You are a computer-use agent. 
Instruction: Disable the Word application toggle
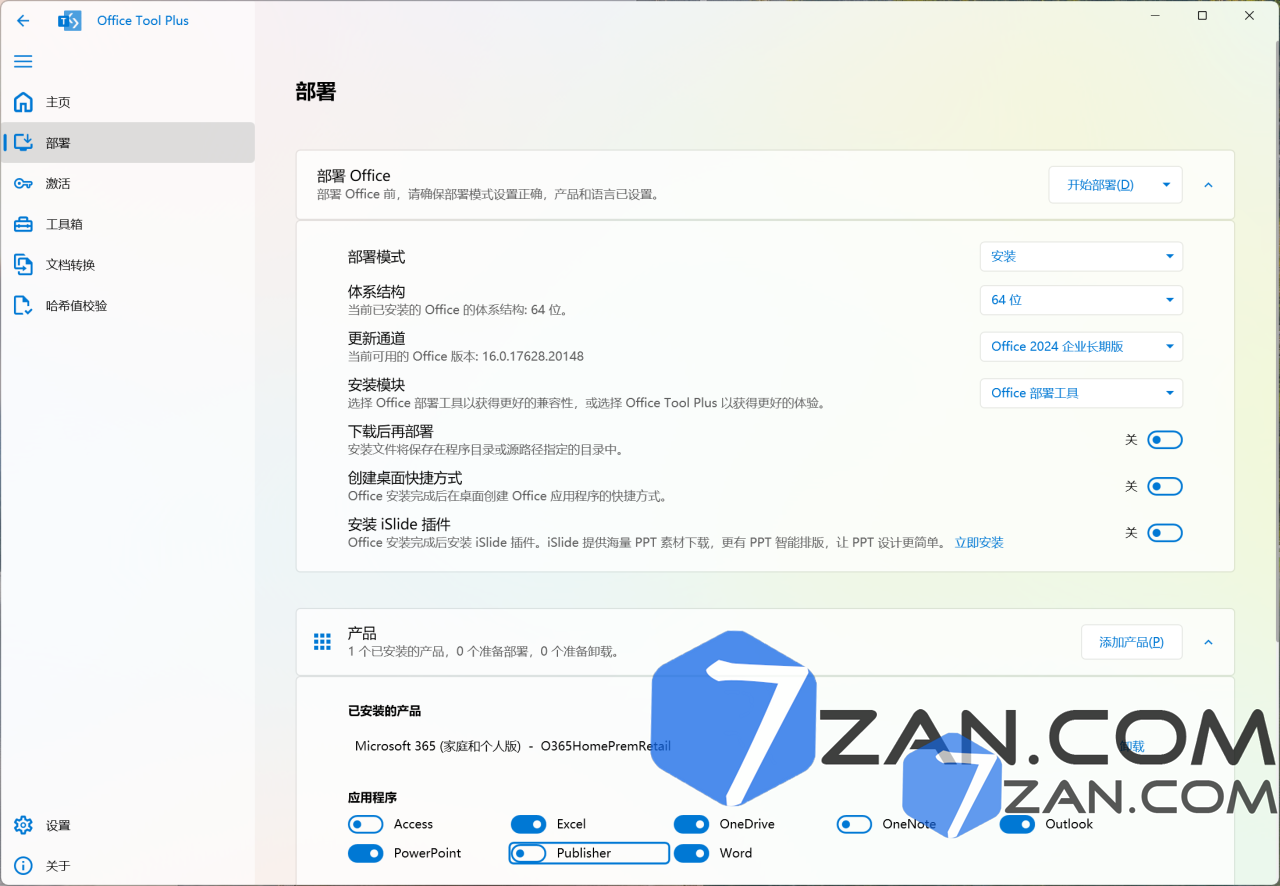pyautogui.click(x=692, y=853)
